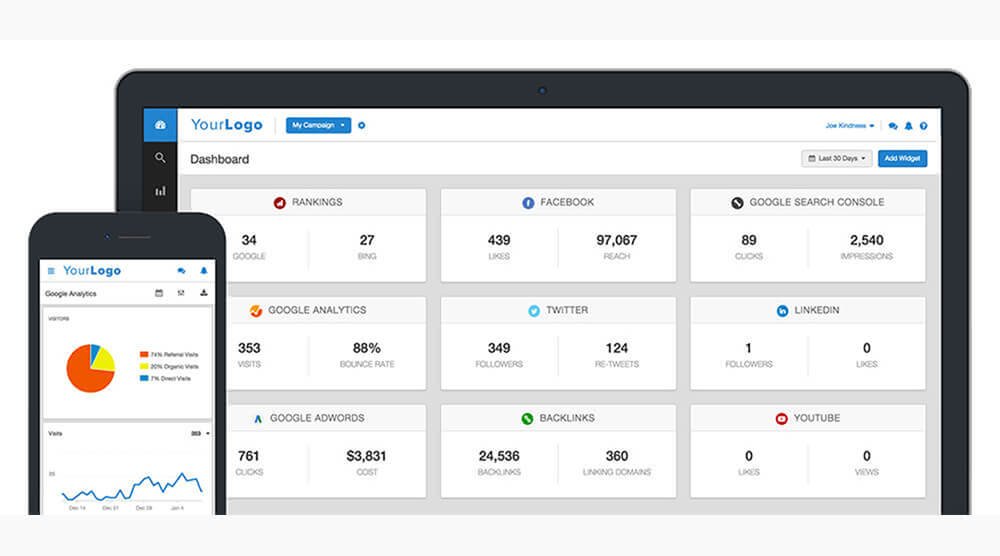The image size is (1000, 556).
Task: Click the BACKLINKS widget title
Action: point(567,418)
